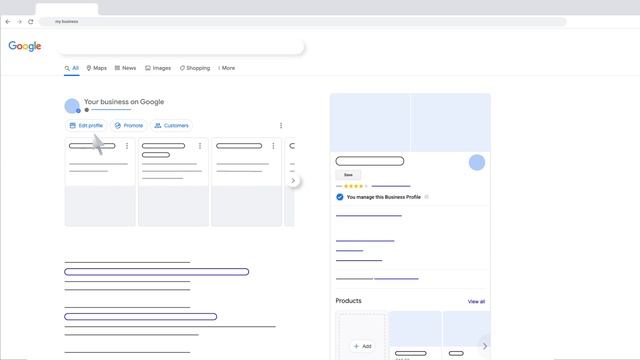This screenshot has width=640, height=360.
Task: Open the first card's three-dot menu
Action: click(127, 146)
